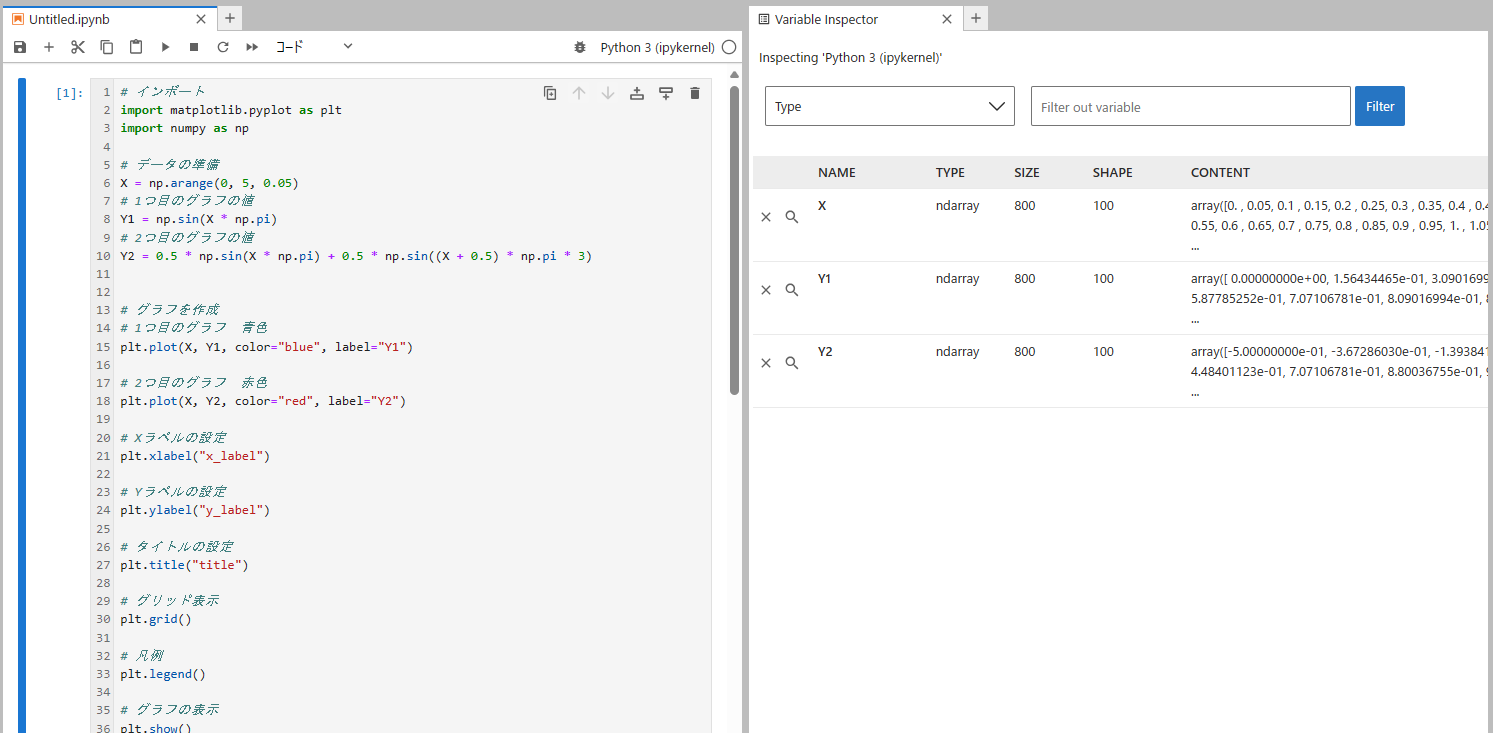Screen dimensions: 1493x733
Task: Click the paste cell icon
Action: tap(136, 47)
